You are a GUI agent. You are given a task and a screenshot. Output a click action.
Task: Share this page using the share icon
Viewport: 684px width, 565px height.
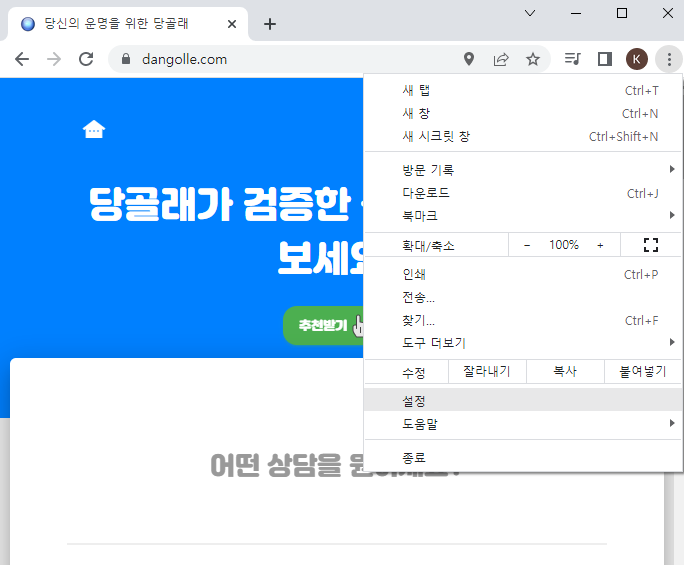[501, 59]
